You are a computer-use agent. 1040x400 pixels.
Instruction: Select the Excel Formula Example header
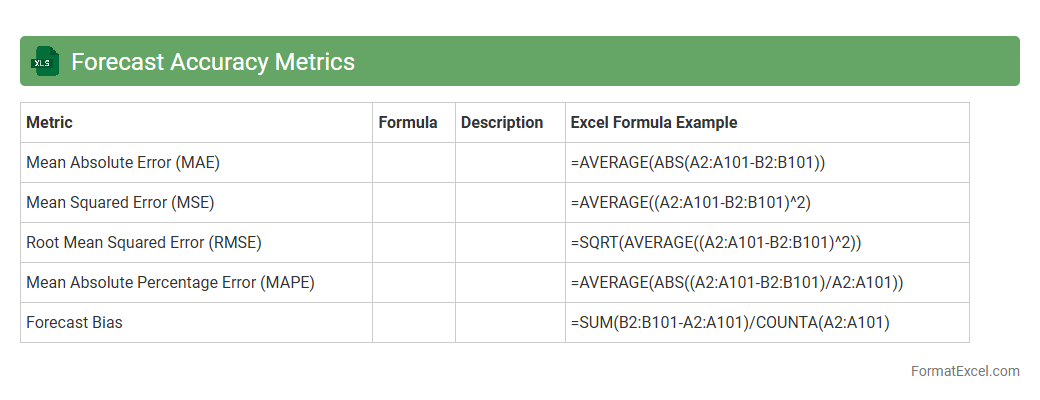(654, 123)
